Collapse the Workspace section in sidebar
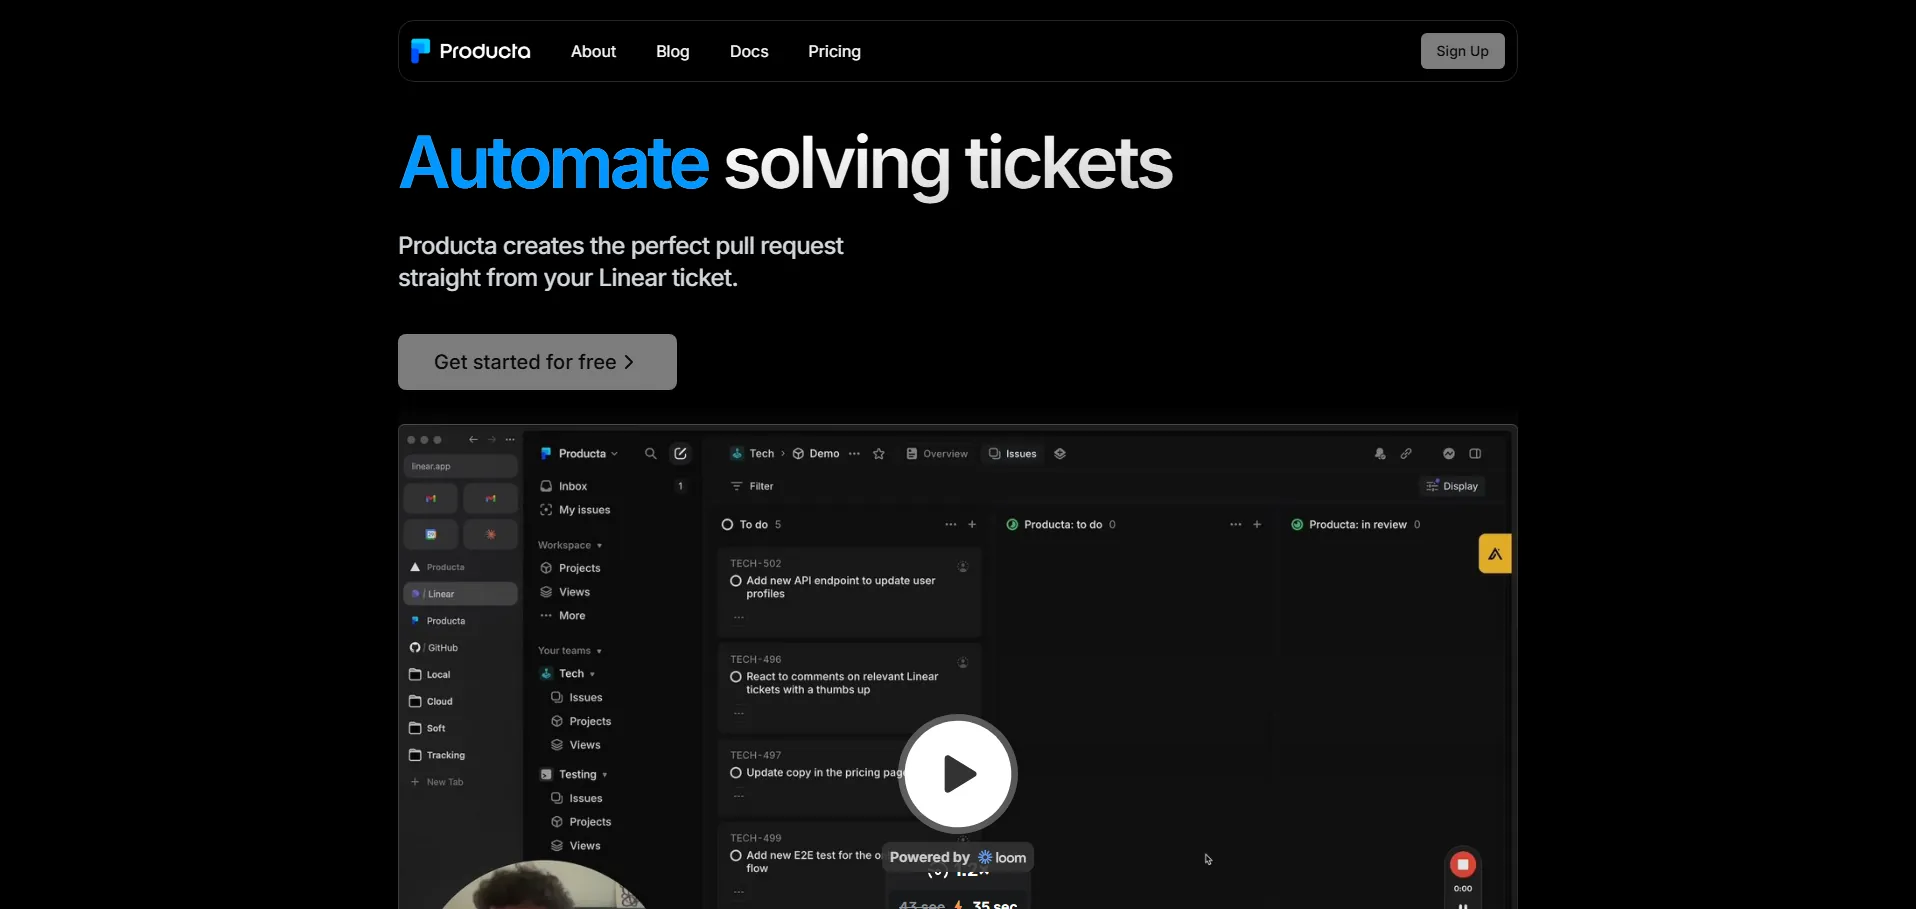The image size is (1916, 909). point(570,545)
